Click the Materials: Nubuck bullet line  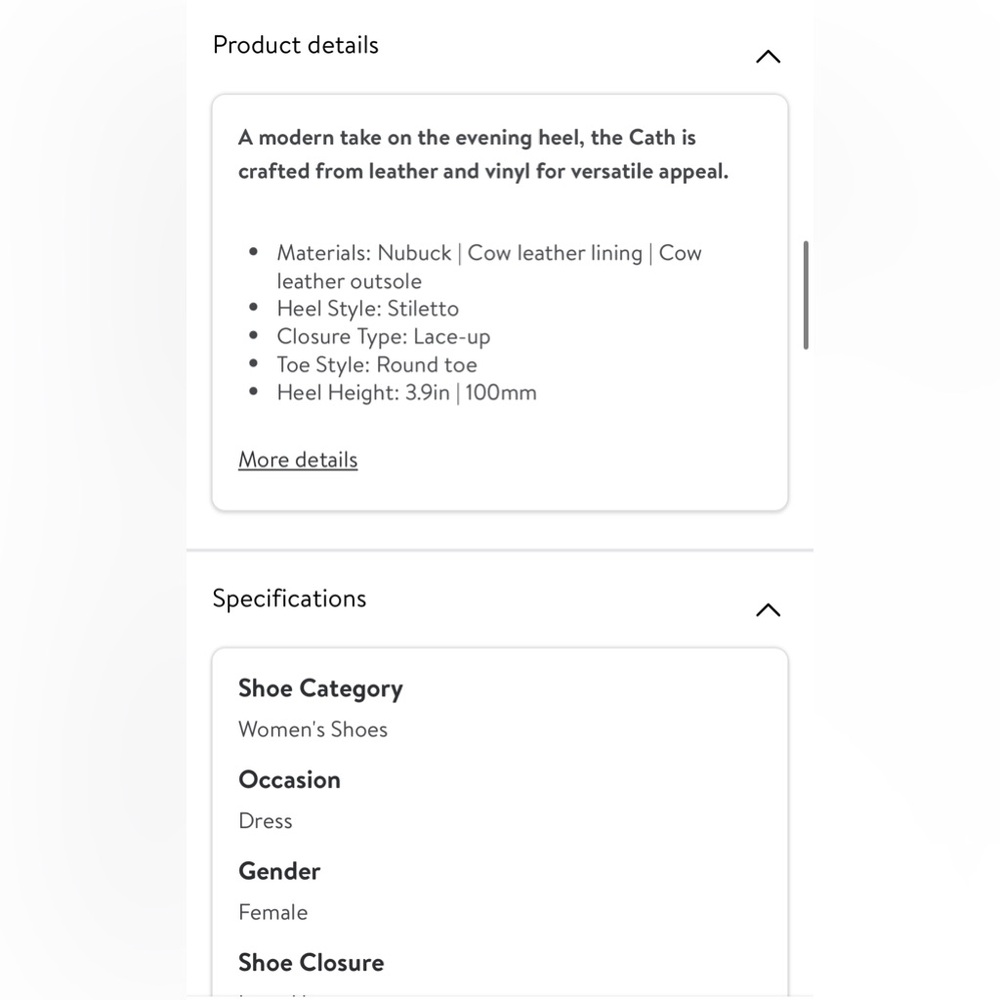[x=489, y=253]
